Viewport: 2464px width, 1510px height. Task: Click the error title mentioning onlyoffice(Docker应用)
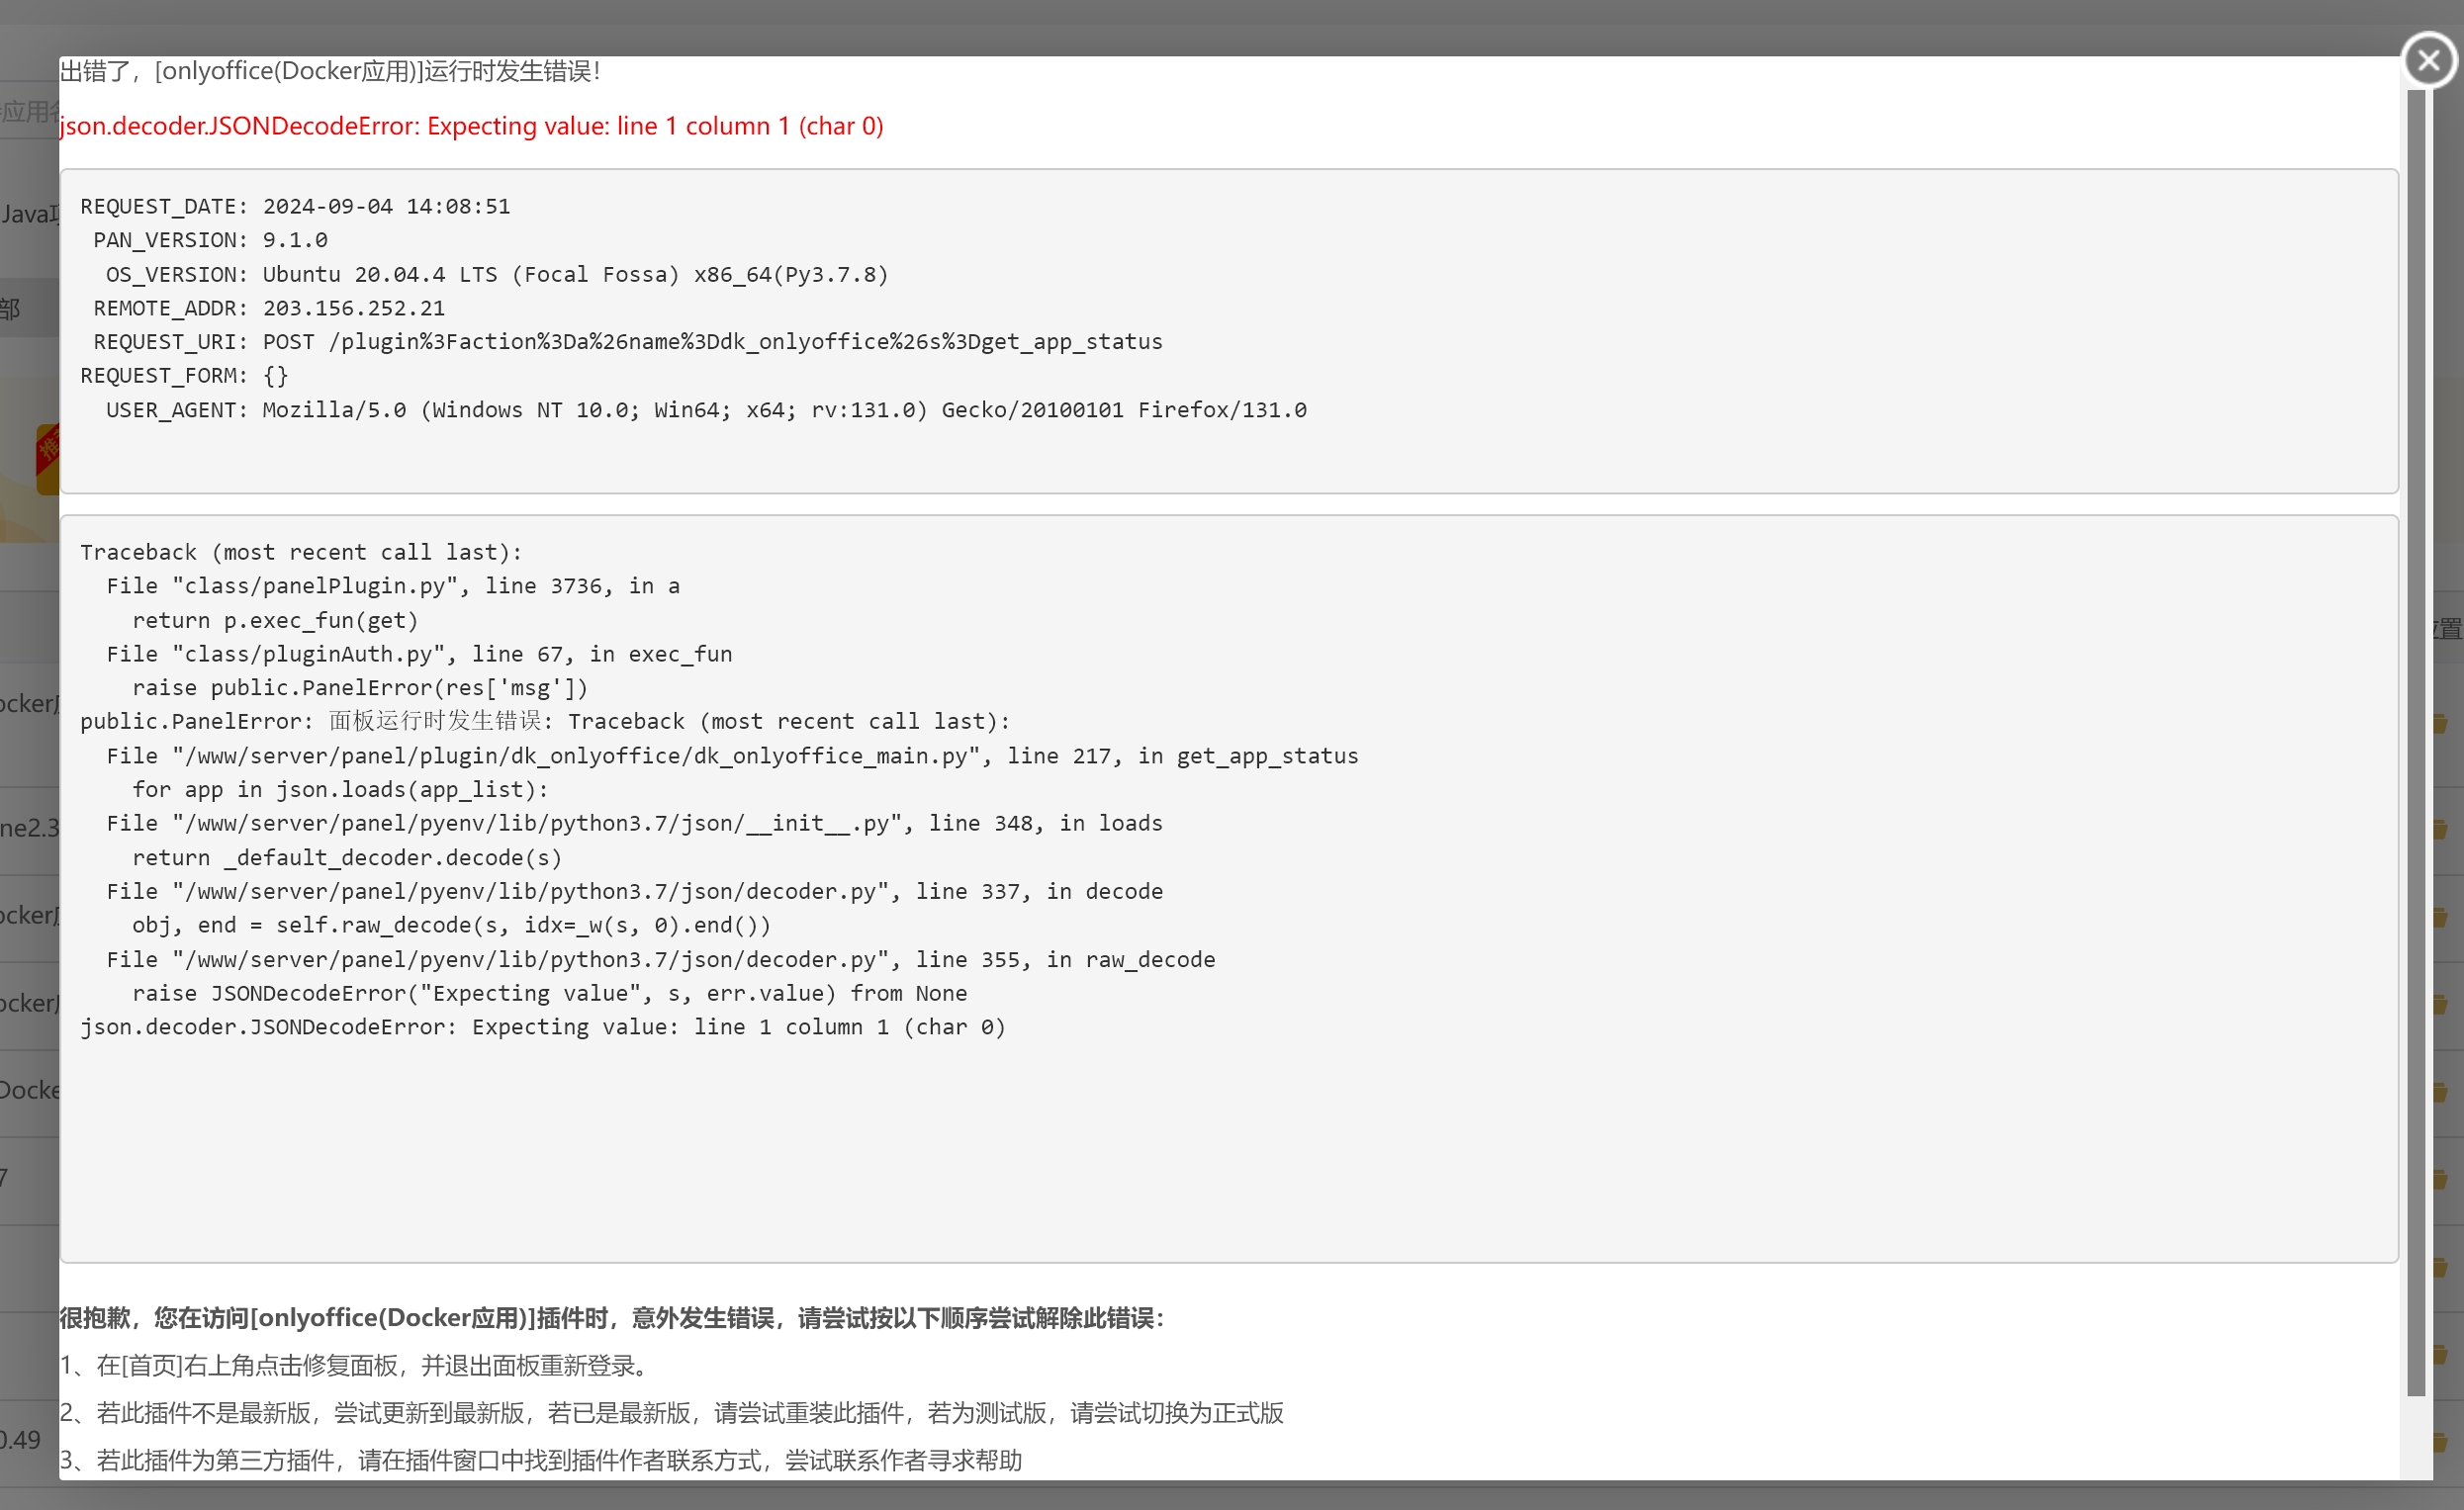[x=330, y=71]
